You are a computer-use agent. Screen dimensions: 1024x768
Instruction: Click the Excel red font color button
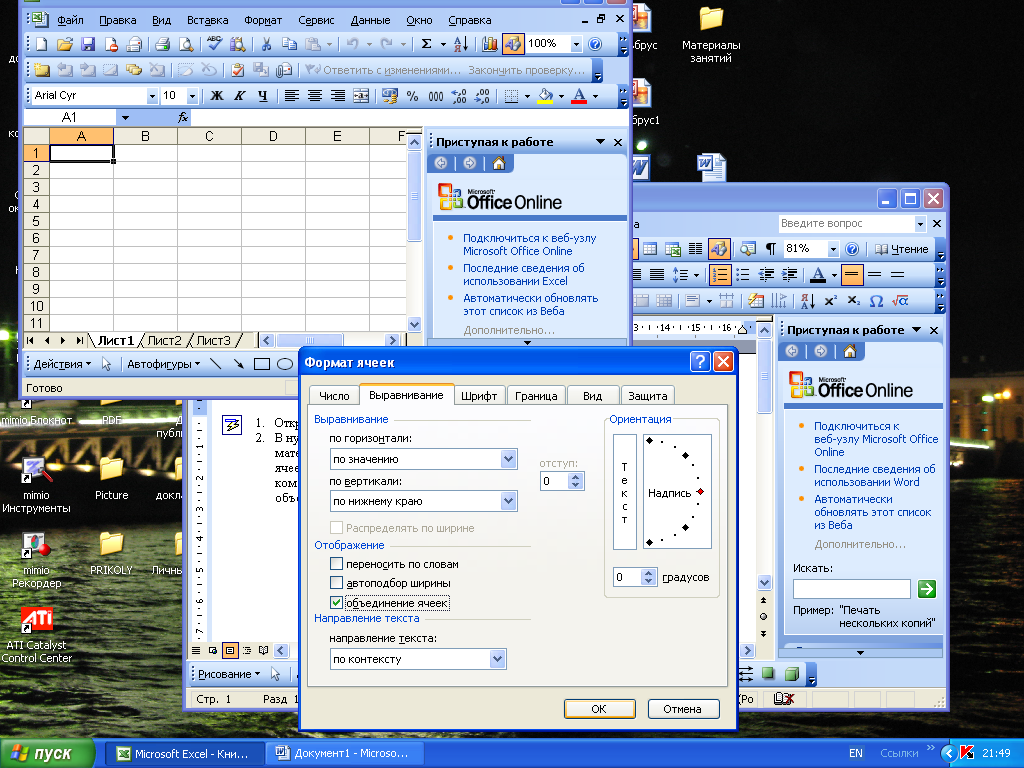pyautogui.click(x=579, y=96)
